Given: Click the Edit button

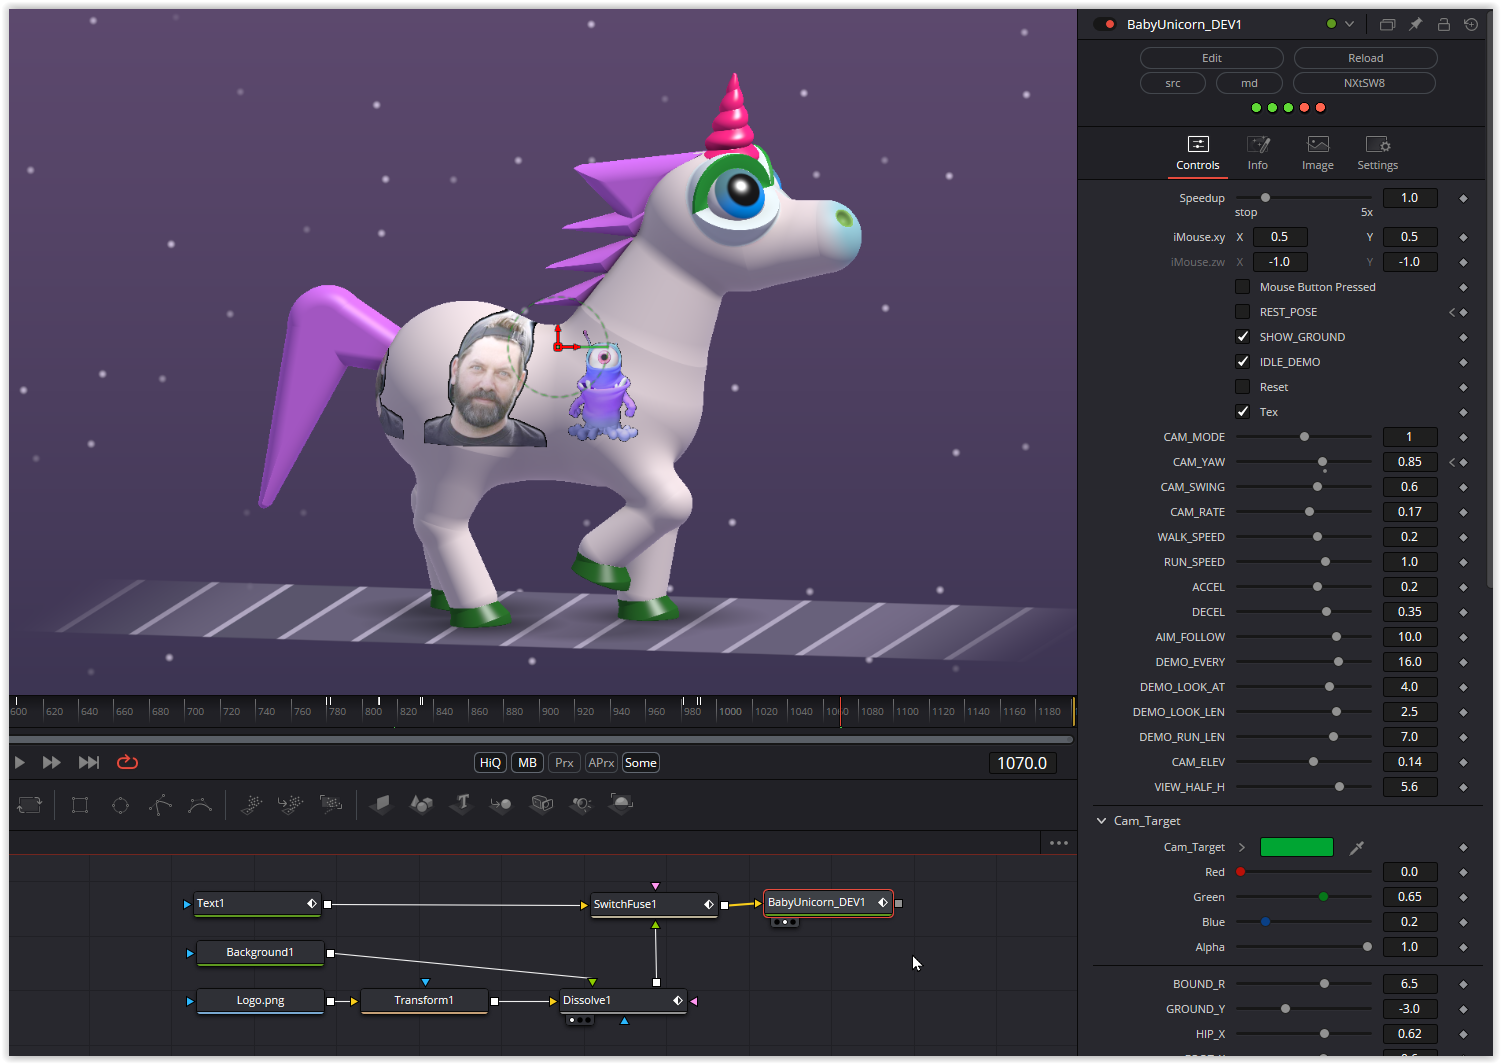Looking at the screenshot, I should [1212, 58].
